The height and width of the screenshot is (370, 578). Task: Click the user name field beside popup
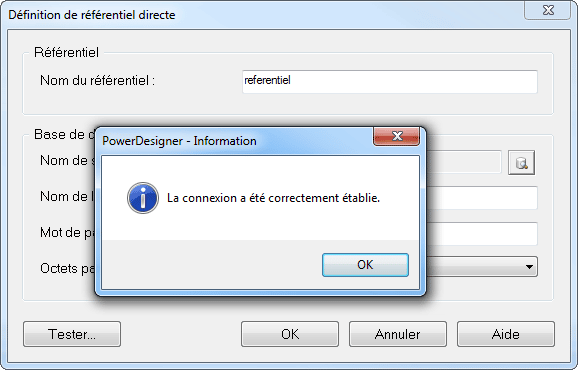point(482,198)
